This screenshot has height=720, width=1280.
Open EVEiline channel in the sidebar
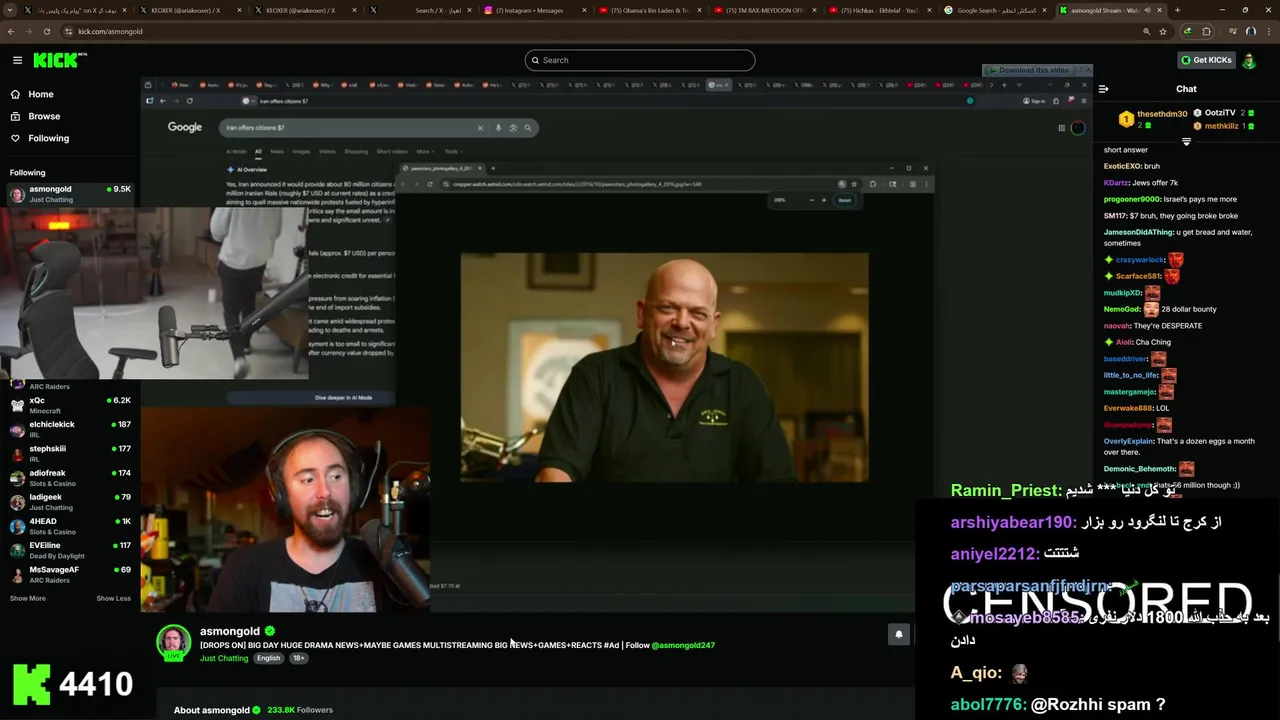70,550
